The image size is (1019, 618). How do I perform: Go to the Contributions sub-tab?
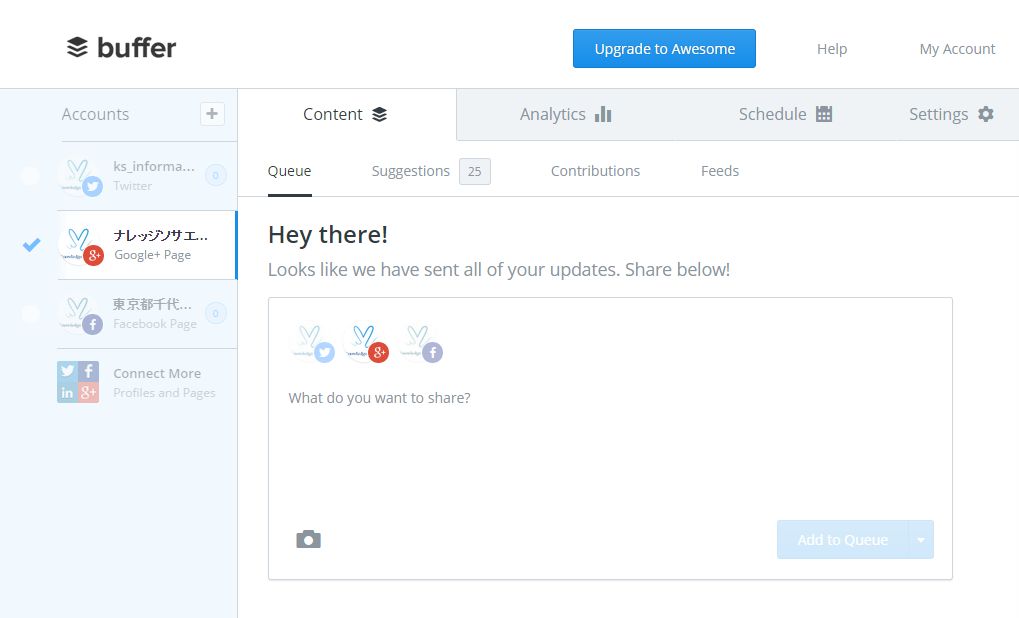point(595,171)
